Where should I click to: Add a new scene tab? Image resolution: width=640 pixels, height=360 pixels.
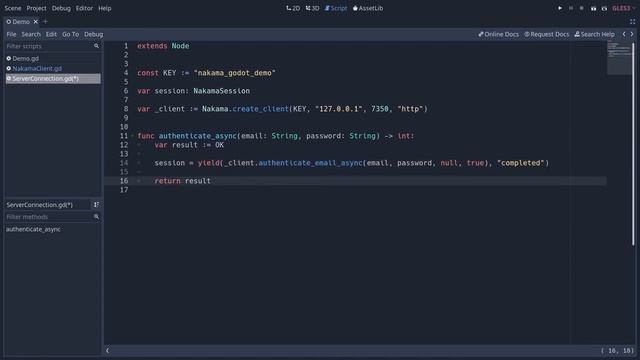point(45,22)
